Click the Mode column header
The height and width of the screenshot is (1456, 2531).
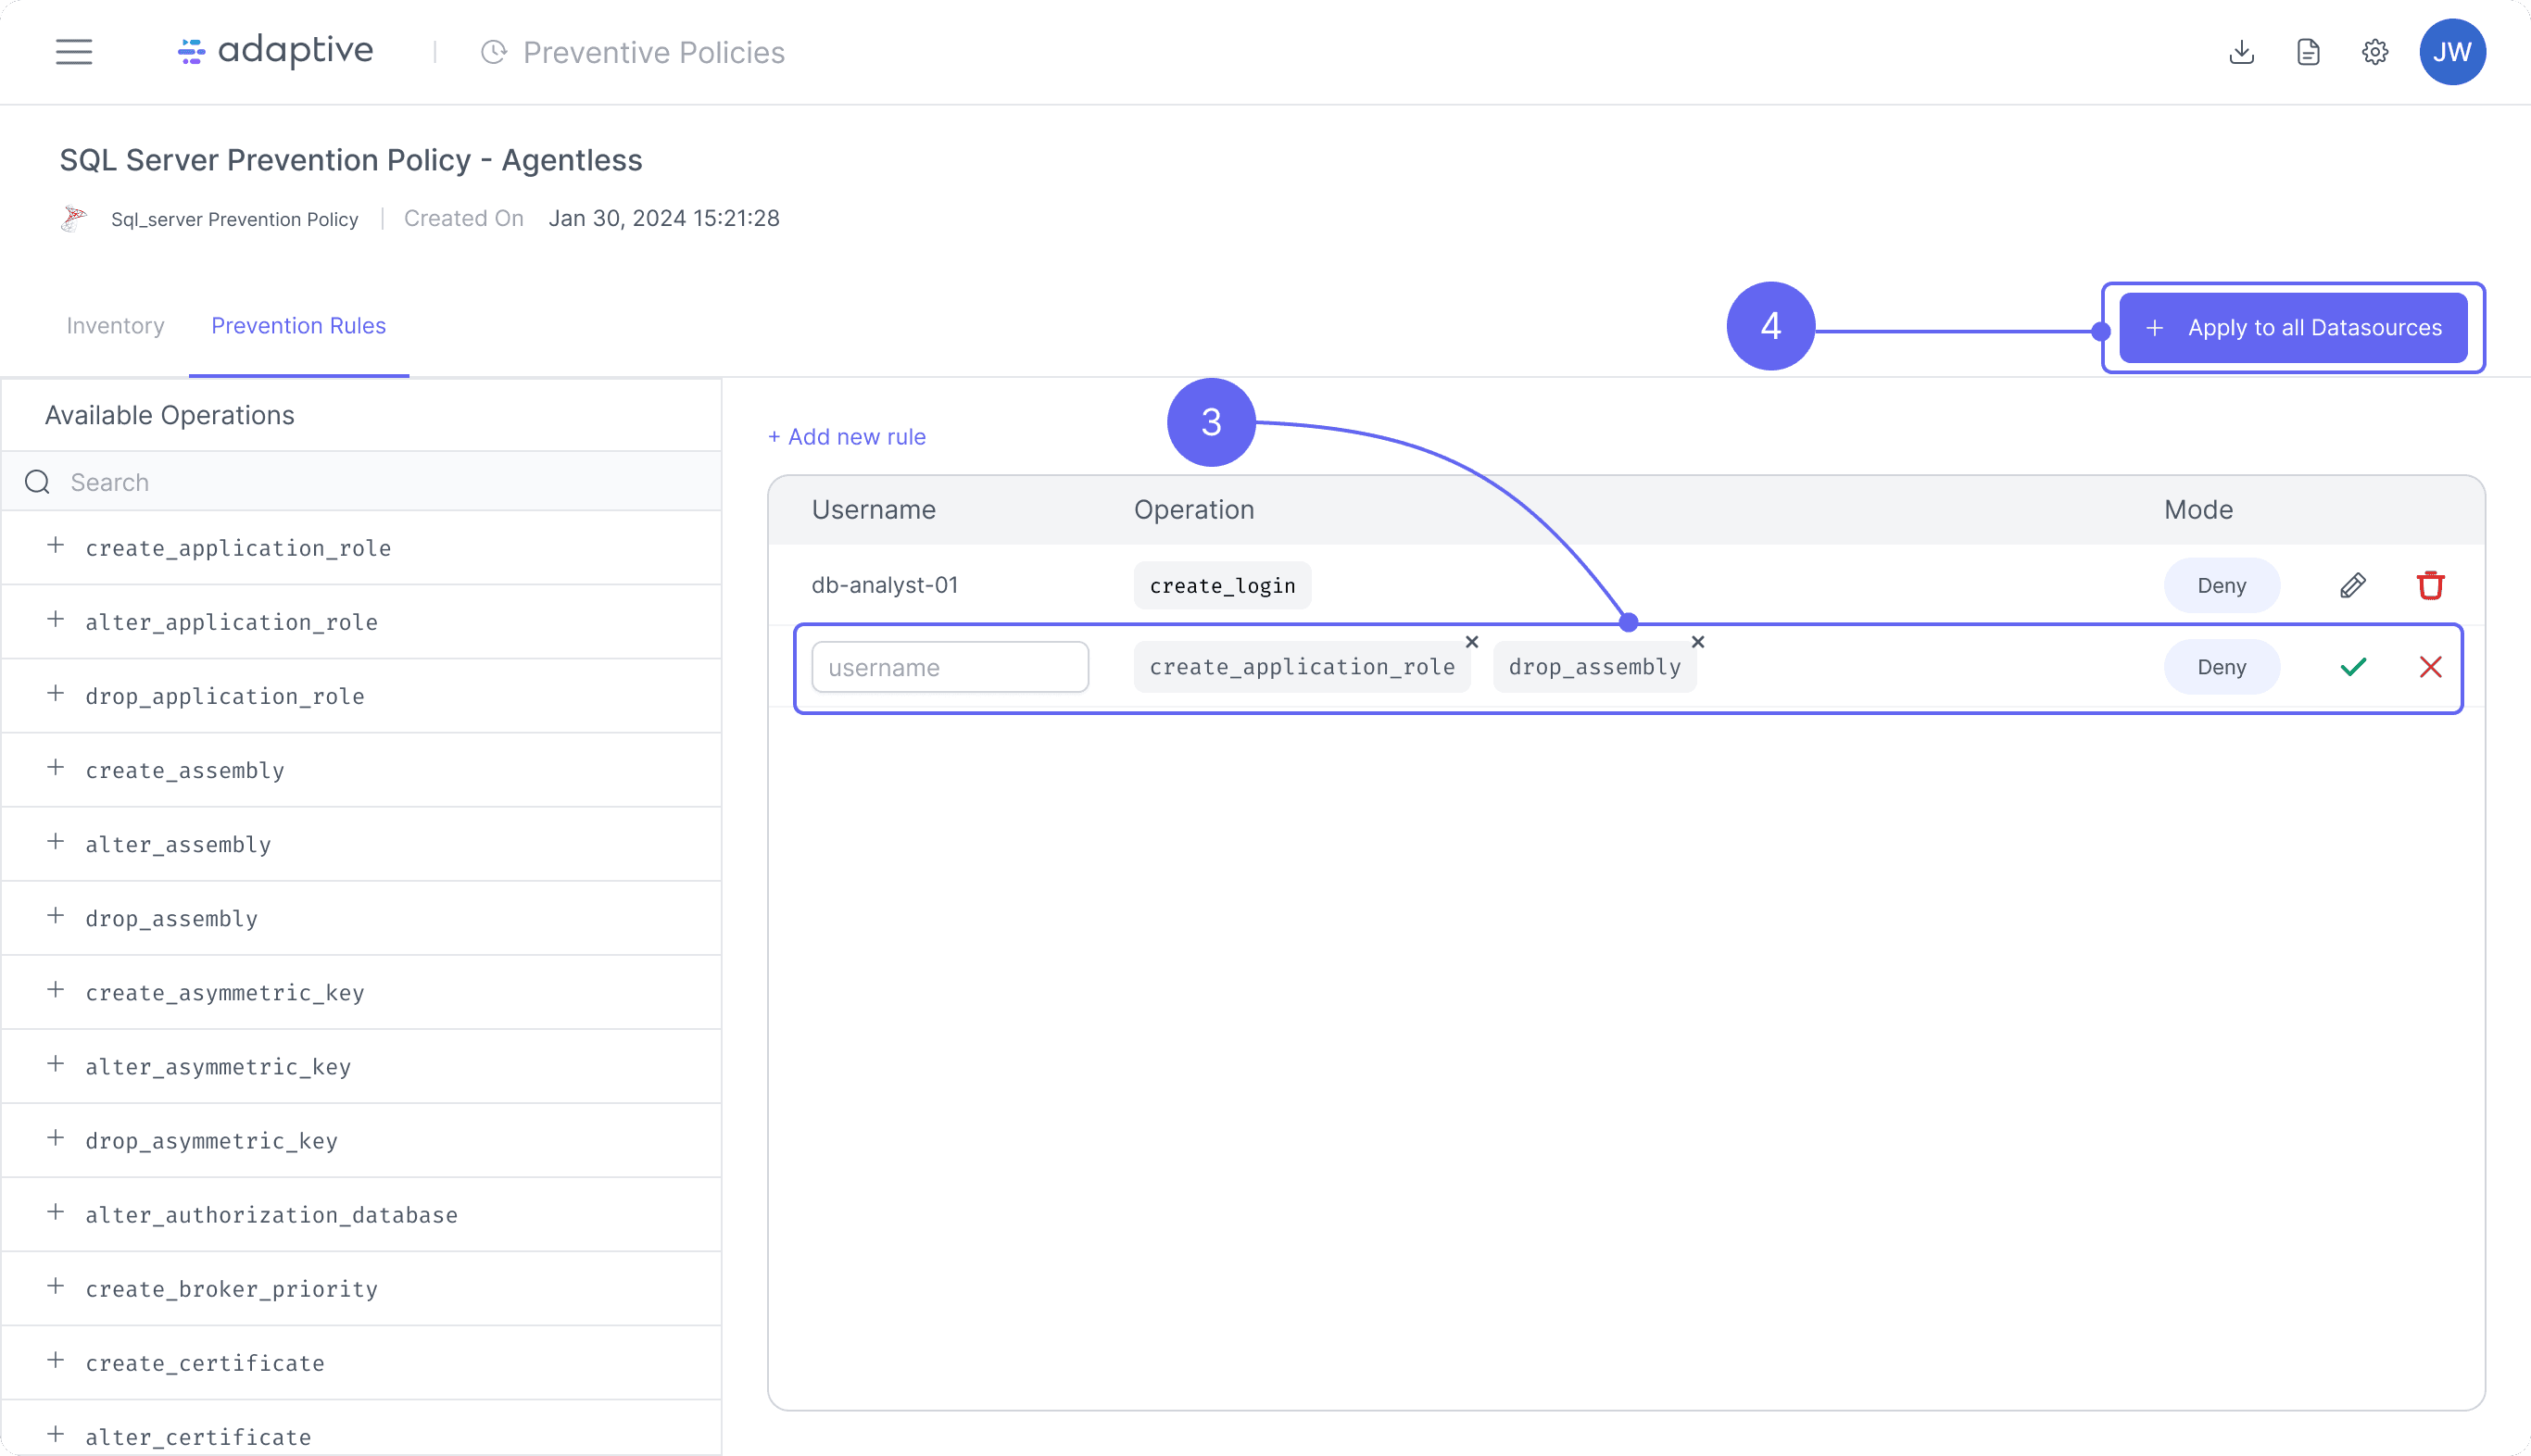(x=2198, y=510)
